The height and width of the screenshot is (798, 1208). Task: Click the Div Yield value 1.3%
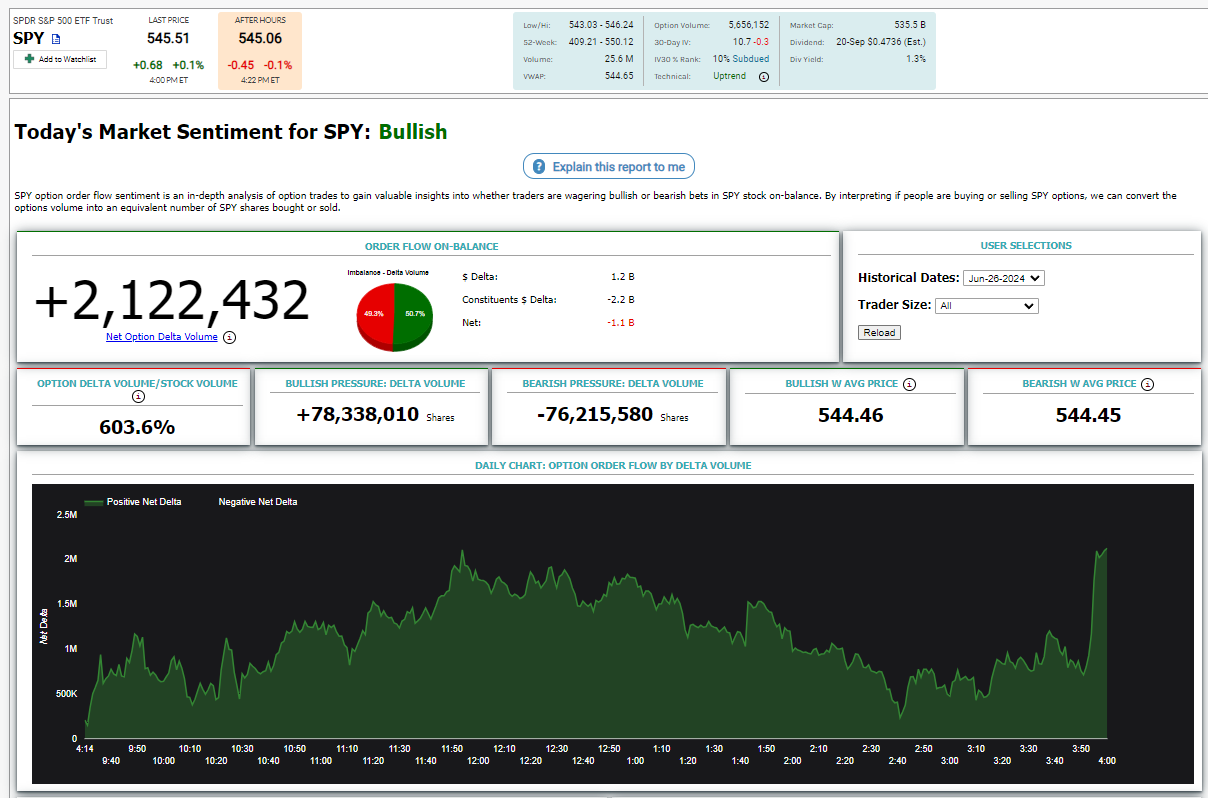point(916,59)
